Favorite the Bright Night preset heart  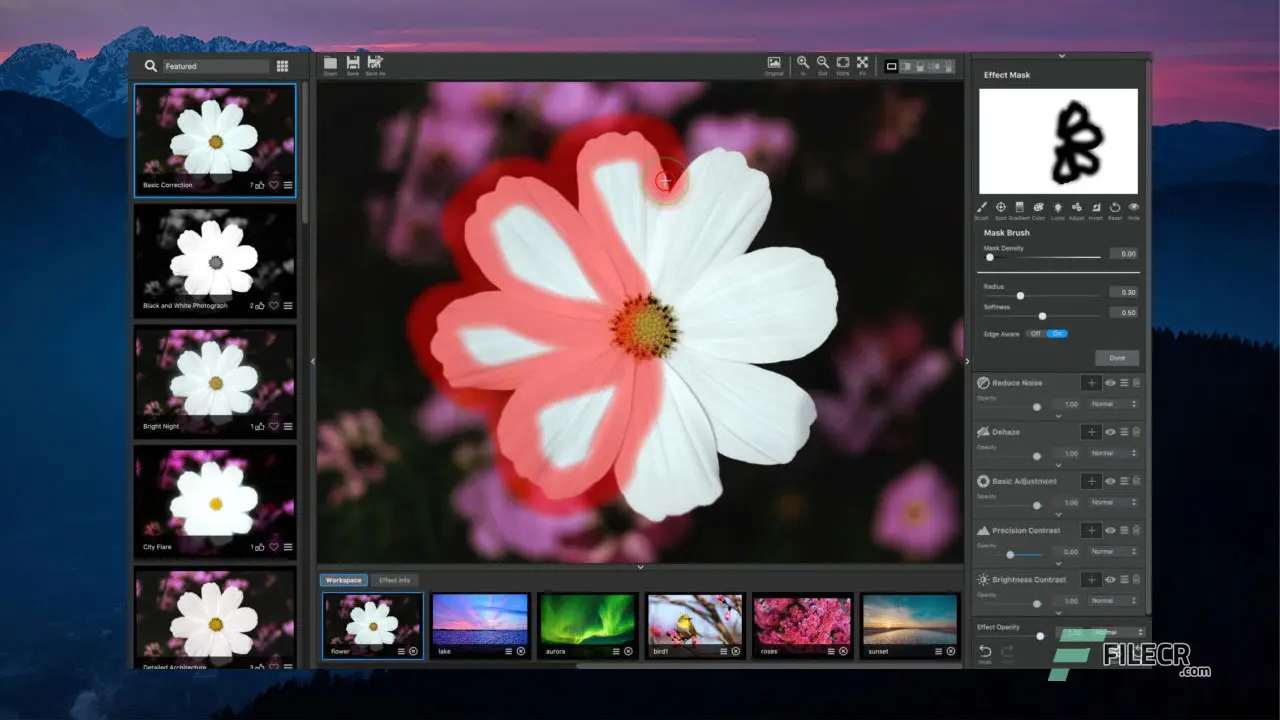coord(273,426)
